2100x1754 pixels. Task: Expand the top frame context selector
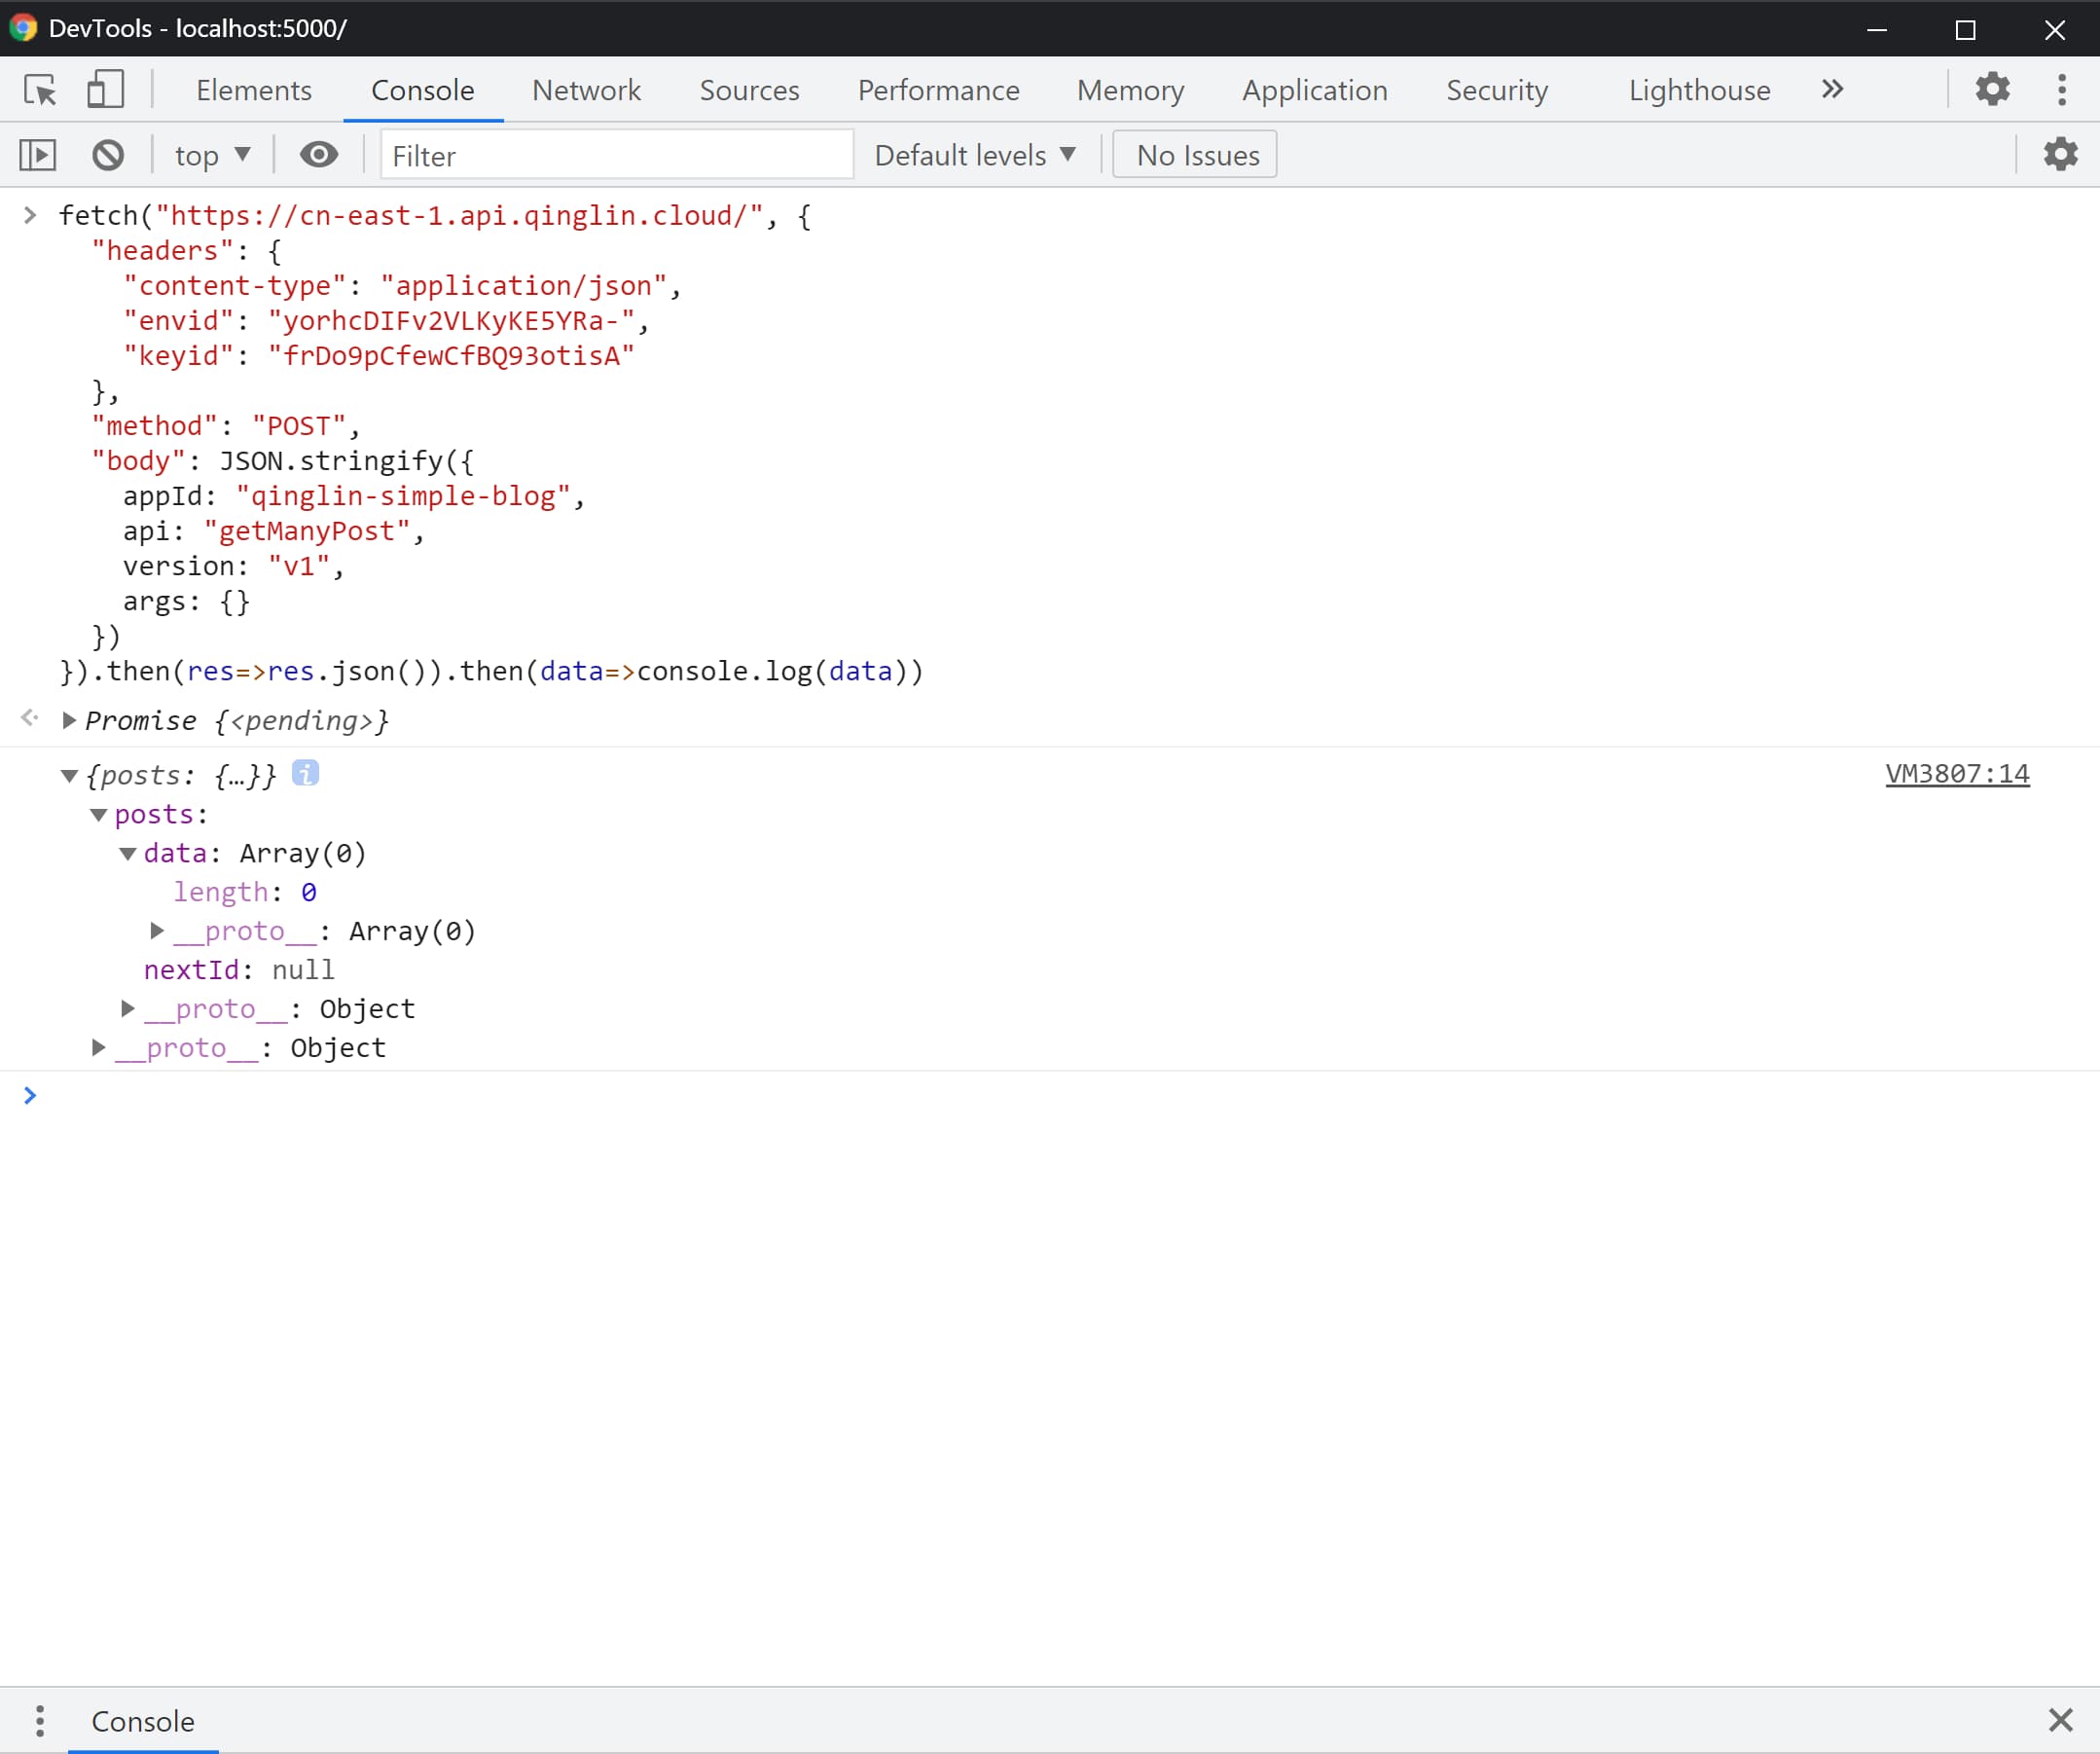[x=207, y=156]
